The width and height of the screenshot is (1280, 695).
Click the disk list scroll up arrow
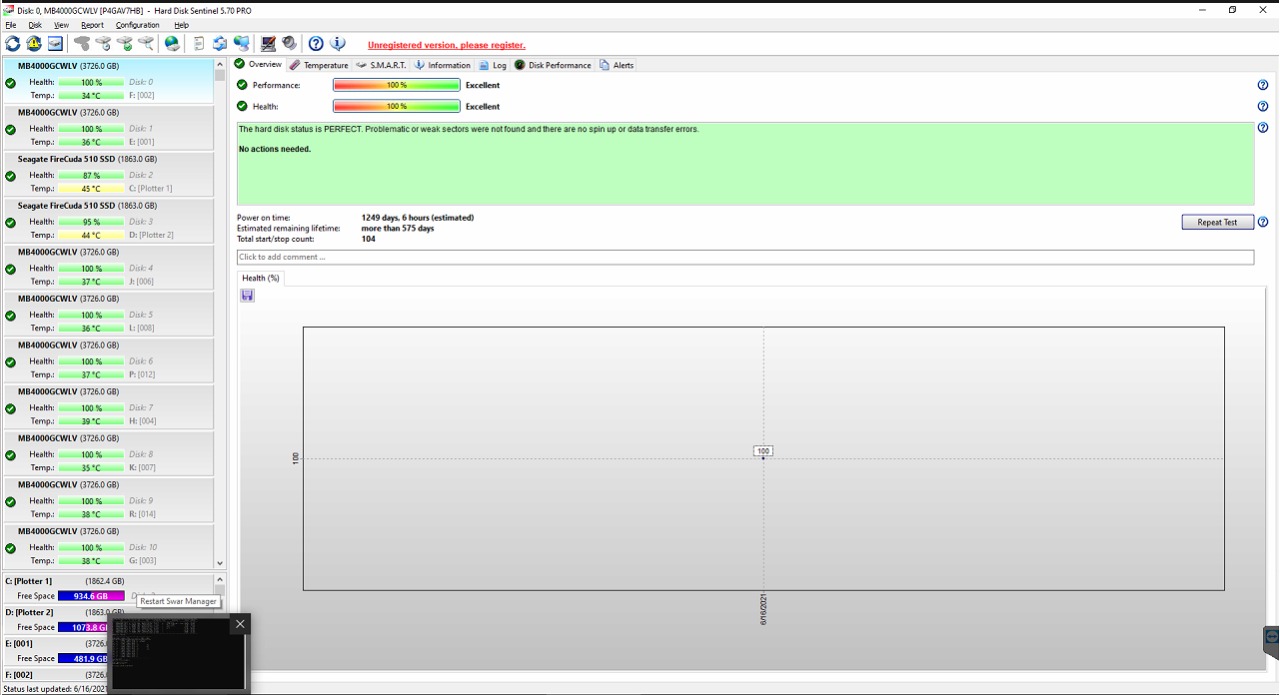[x=220, y=65]
